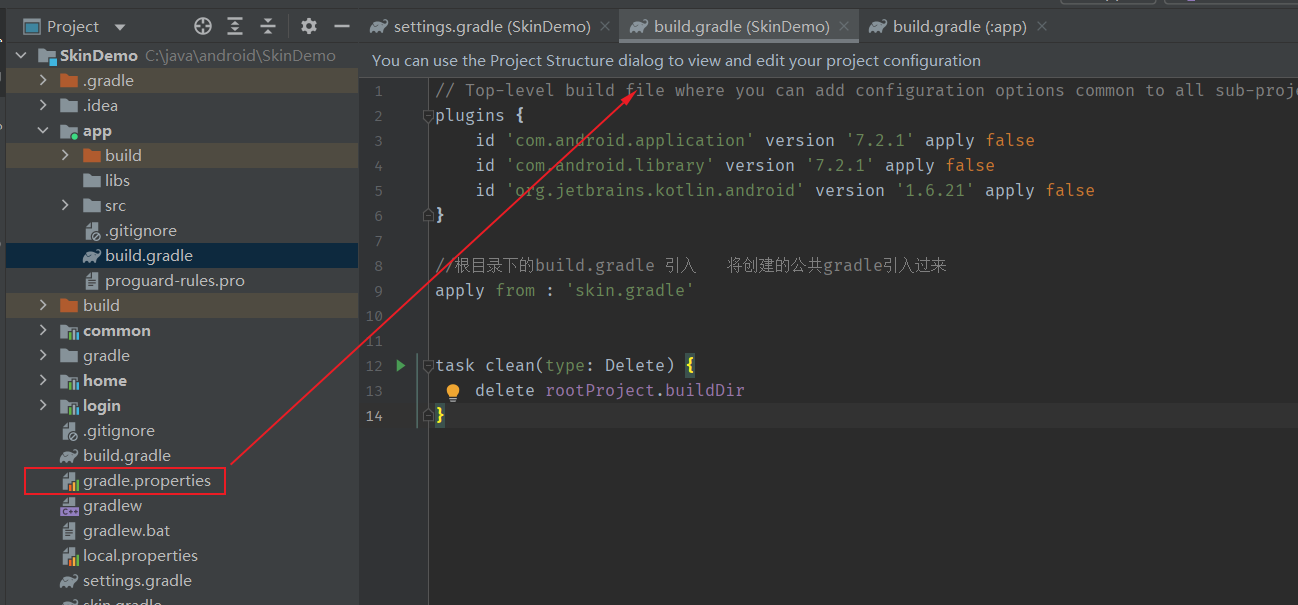The height and width of the screenshot is (605, 1298).
Task: Click the Expand All icon in Project panel
Action: 235,27
